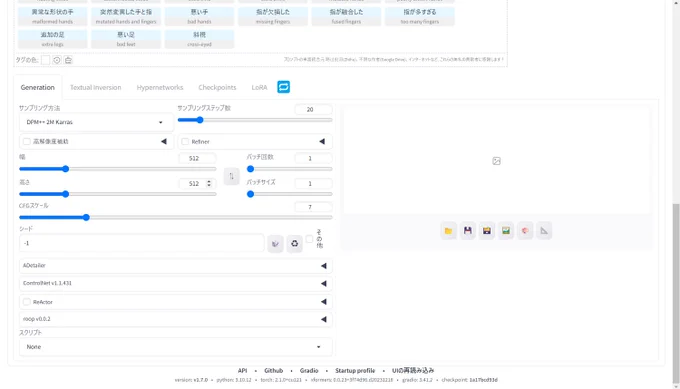The height and width of the screenshot is (389, 680).
Task: Click the eraser icon next to タグの色
Action: [68, 60]
